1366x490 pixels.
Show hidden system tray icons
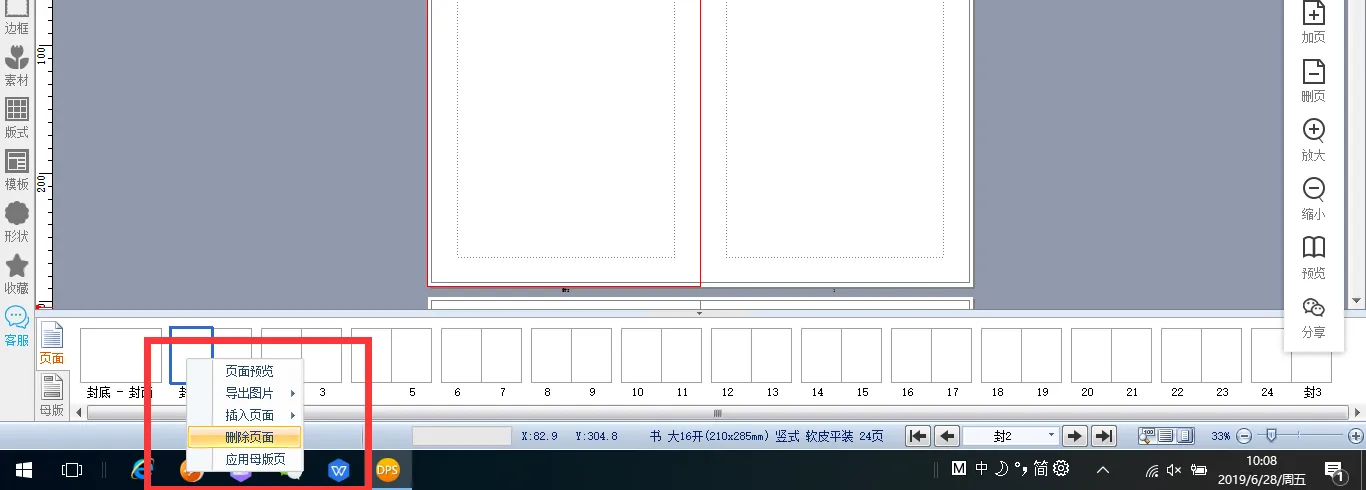pyautogui.click(x=1103, y=469)
